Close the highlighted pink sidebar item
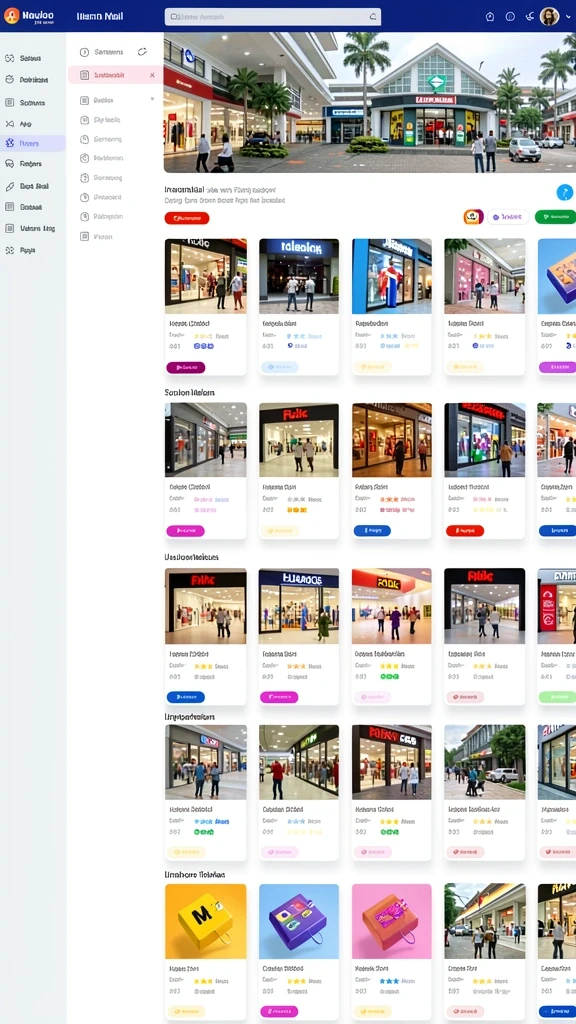The image size is (576, 1024). [x=152, y=75]
